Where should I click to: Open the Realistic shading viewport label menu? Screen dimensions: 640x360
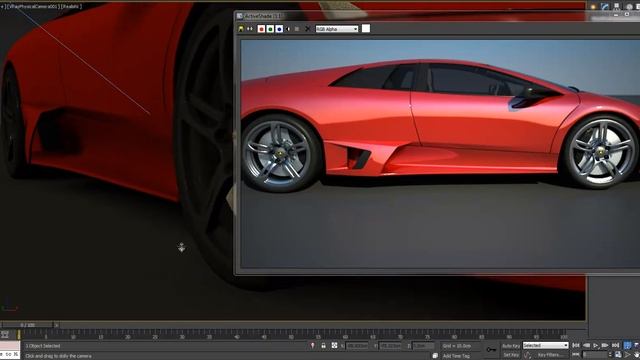(72, 7)
